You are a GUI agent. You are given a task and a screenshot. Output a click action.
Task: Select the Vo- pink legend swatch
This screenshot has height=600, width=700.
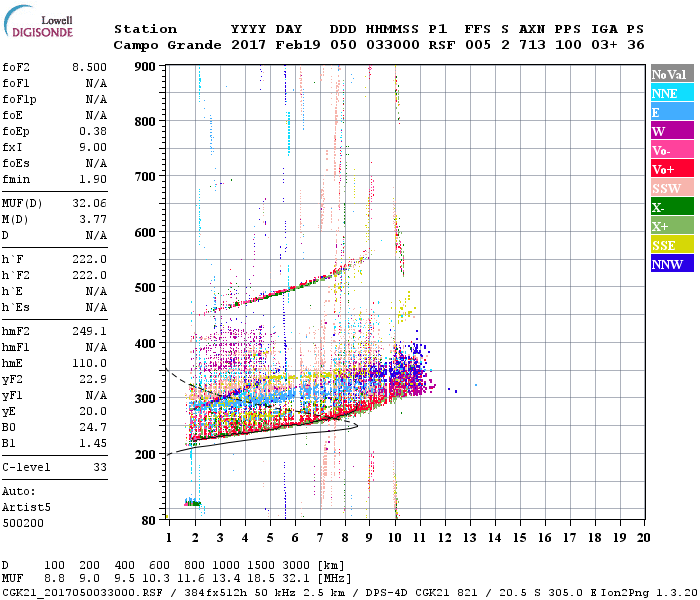click(x=672, y=150)
